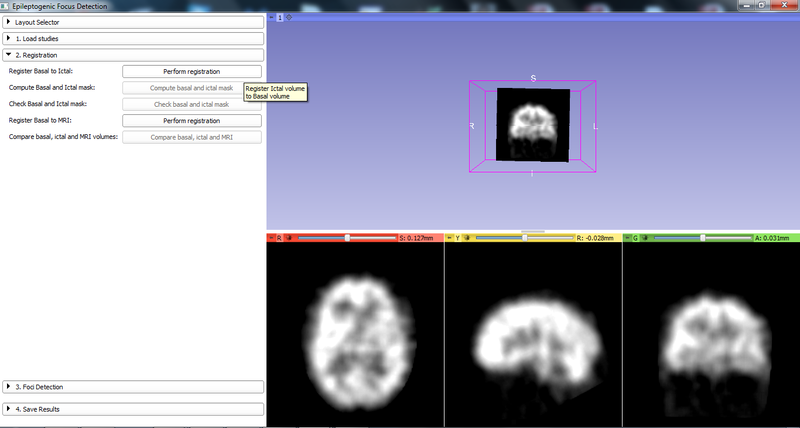Image resolution: width=800 pixels, height=428 pixels.
Task: Click the red axial slice offset slider
Action: point(346,238)
